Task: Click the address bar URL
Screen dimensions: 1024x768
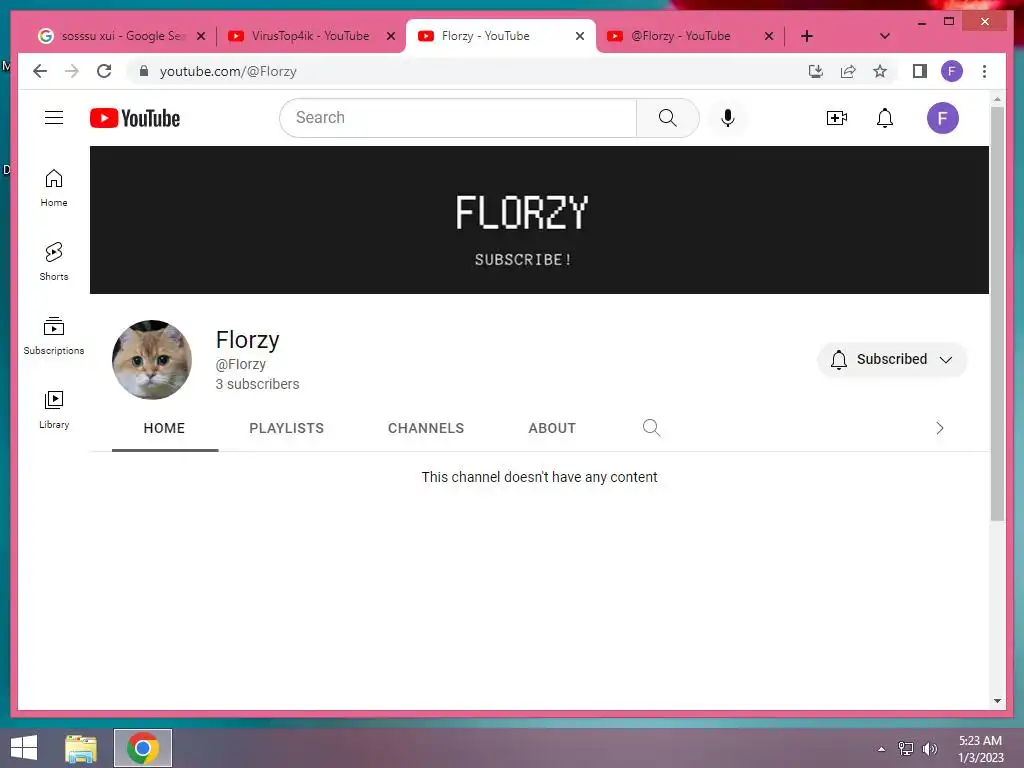Action: (228, 71)
